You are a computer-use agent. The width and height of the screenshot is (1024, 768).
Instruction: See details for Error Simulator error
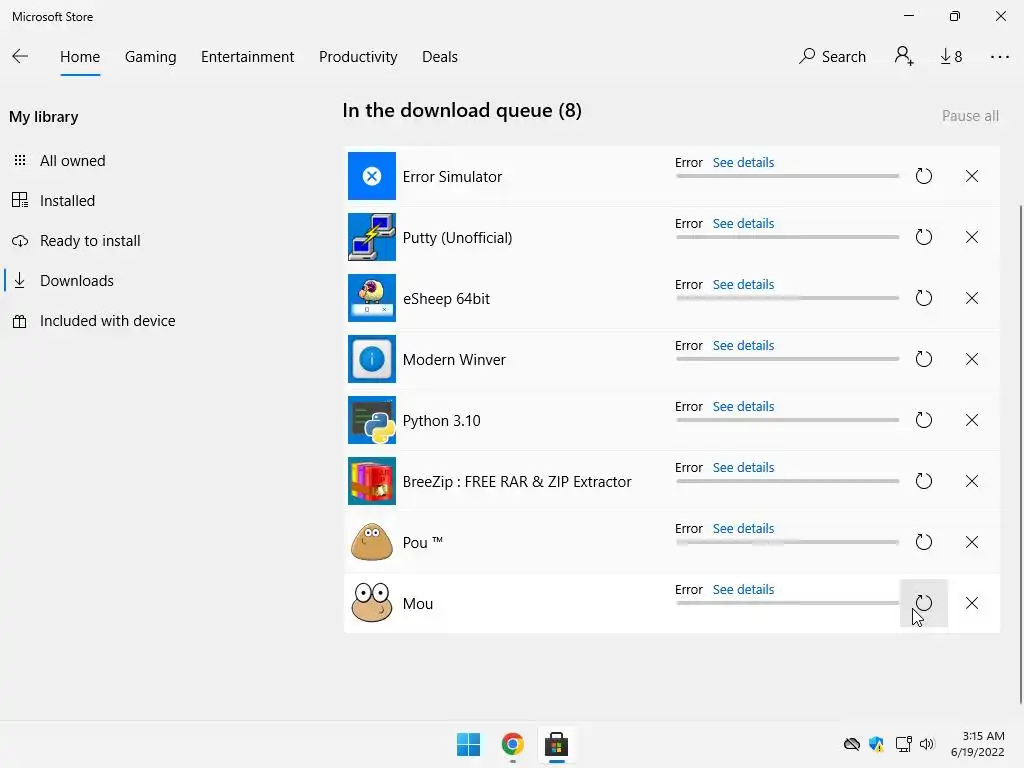743,163
